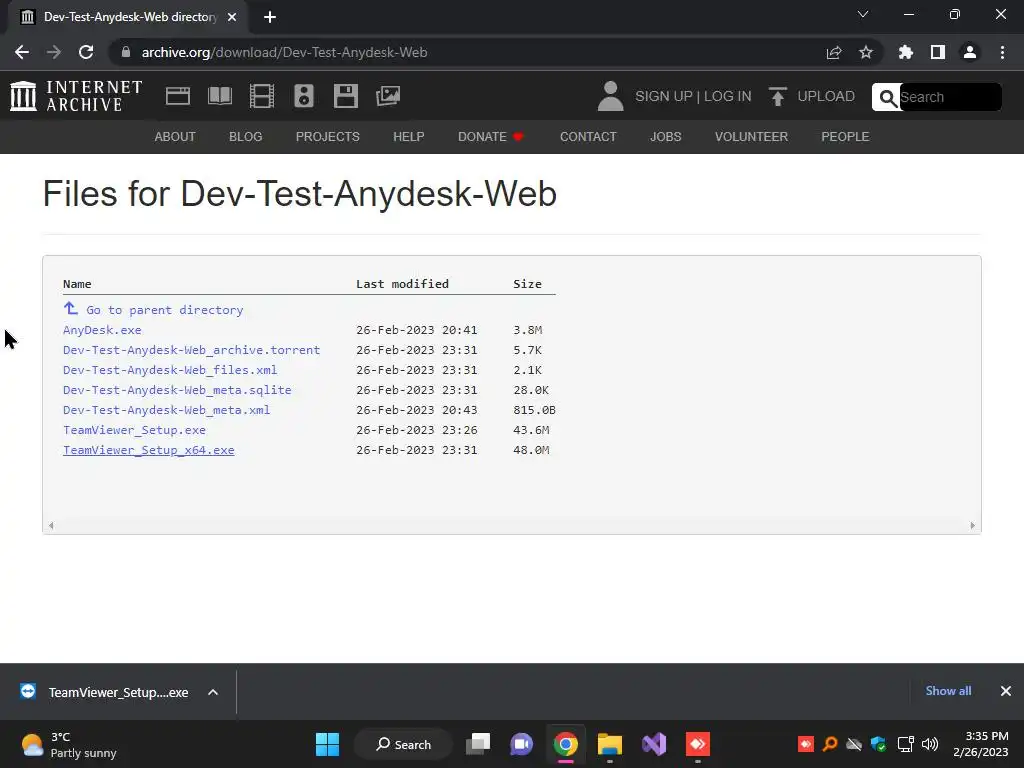Screen dimensions: 1024x768
Task: Click LOG IN link
Action: coord(728,96)
